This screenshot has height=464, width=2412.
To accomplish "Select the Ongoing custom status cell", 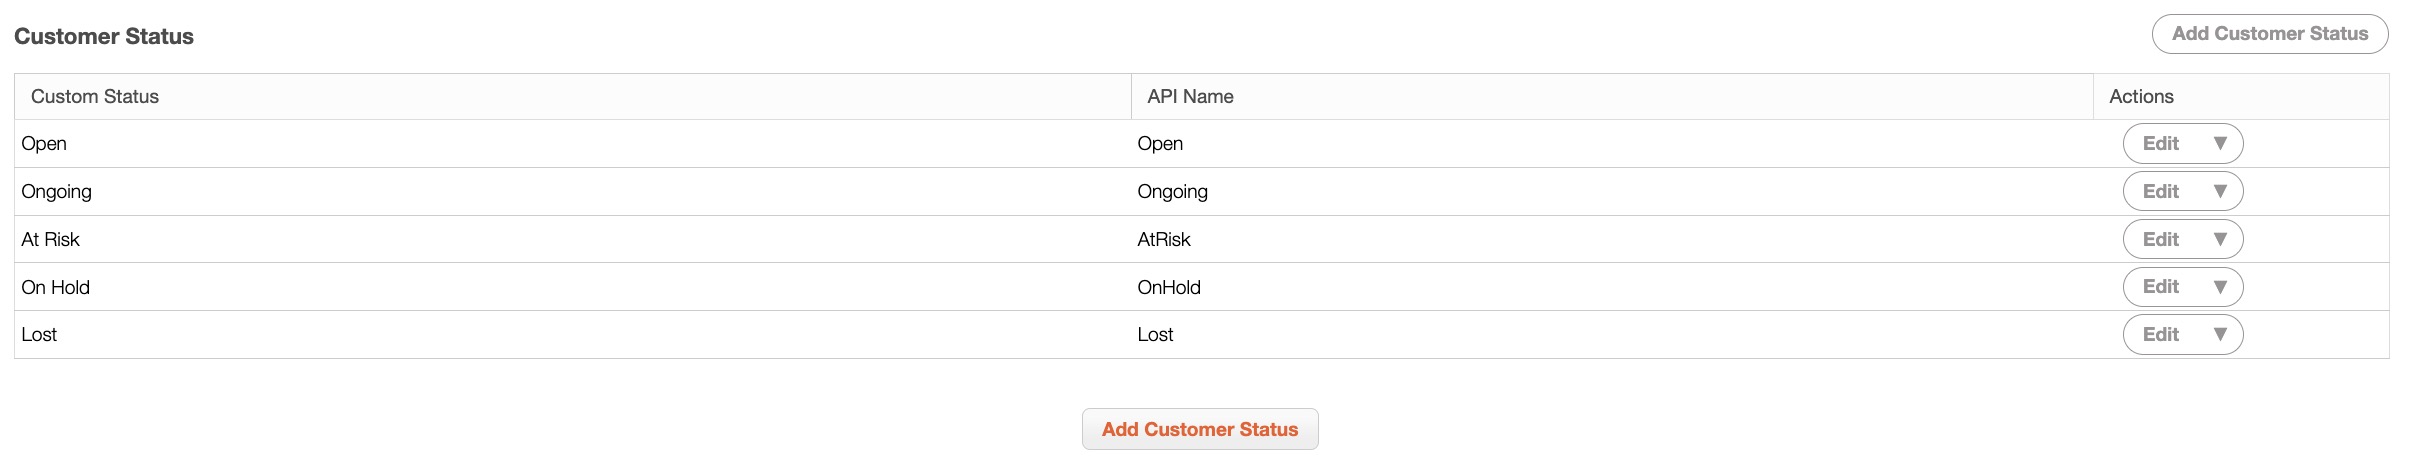I will click(57, 192).
